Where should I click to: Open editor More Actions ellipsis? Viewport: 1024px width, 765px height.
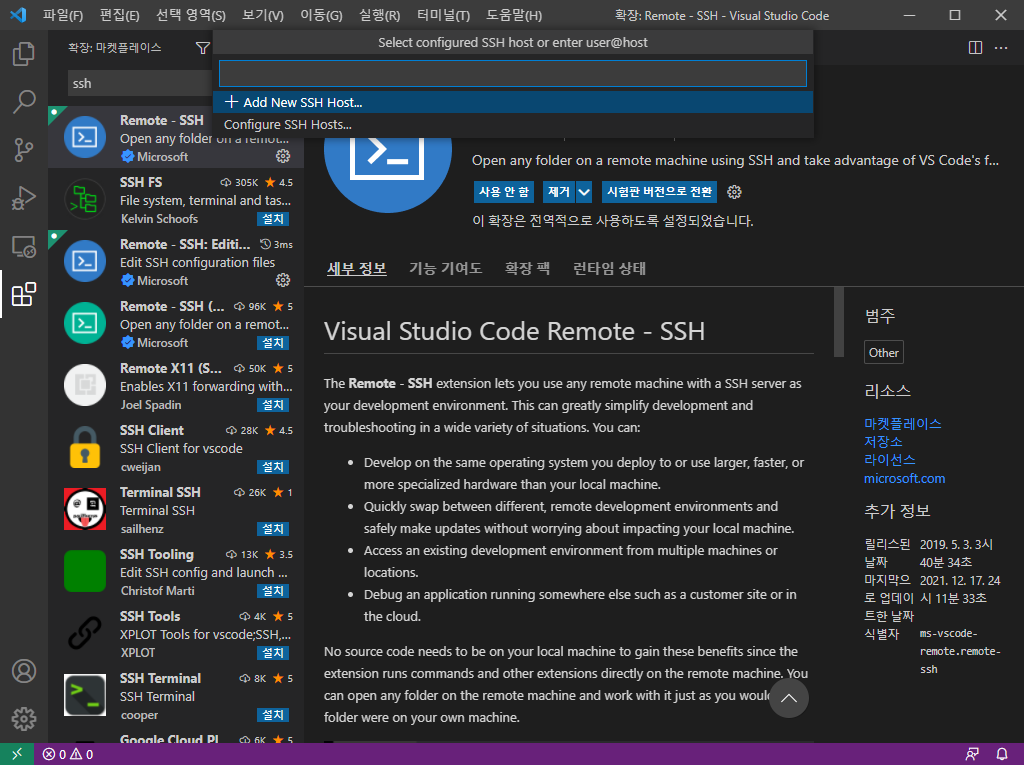click(x=1000, y=48)
